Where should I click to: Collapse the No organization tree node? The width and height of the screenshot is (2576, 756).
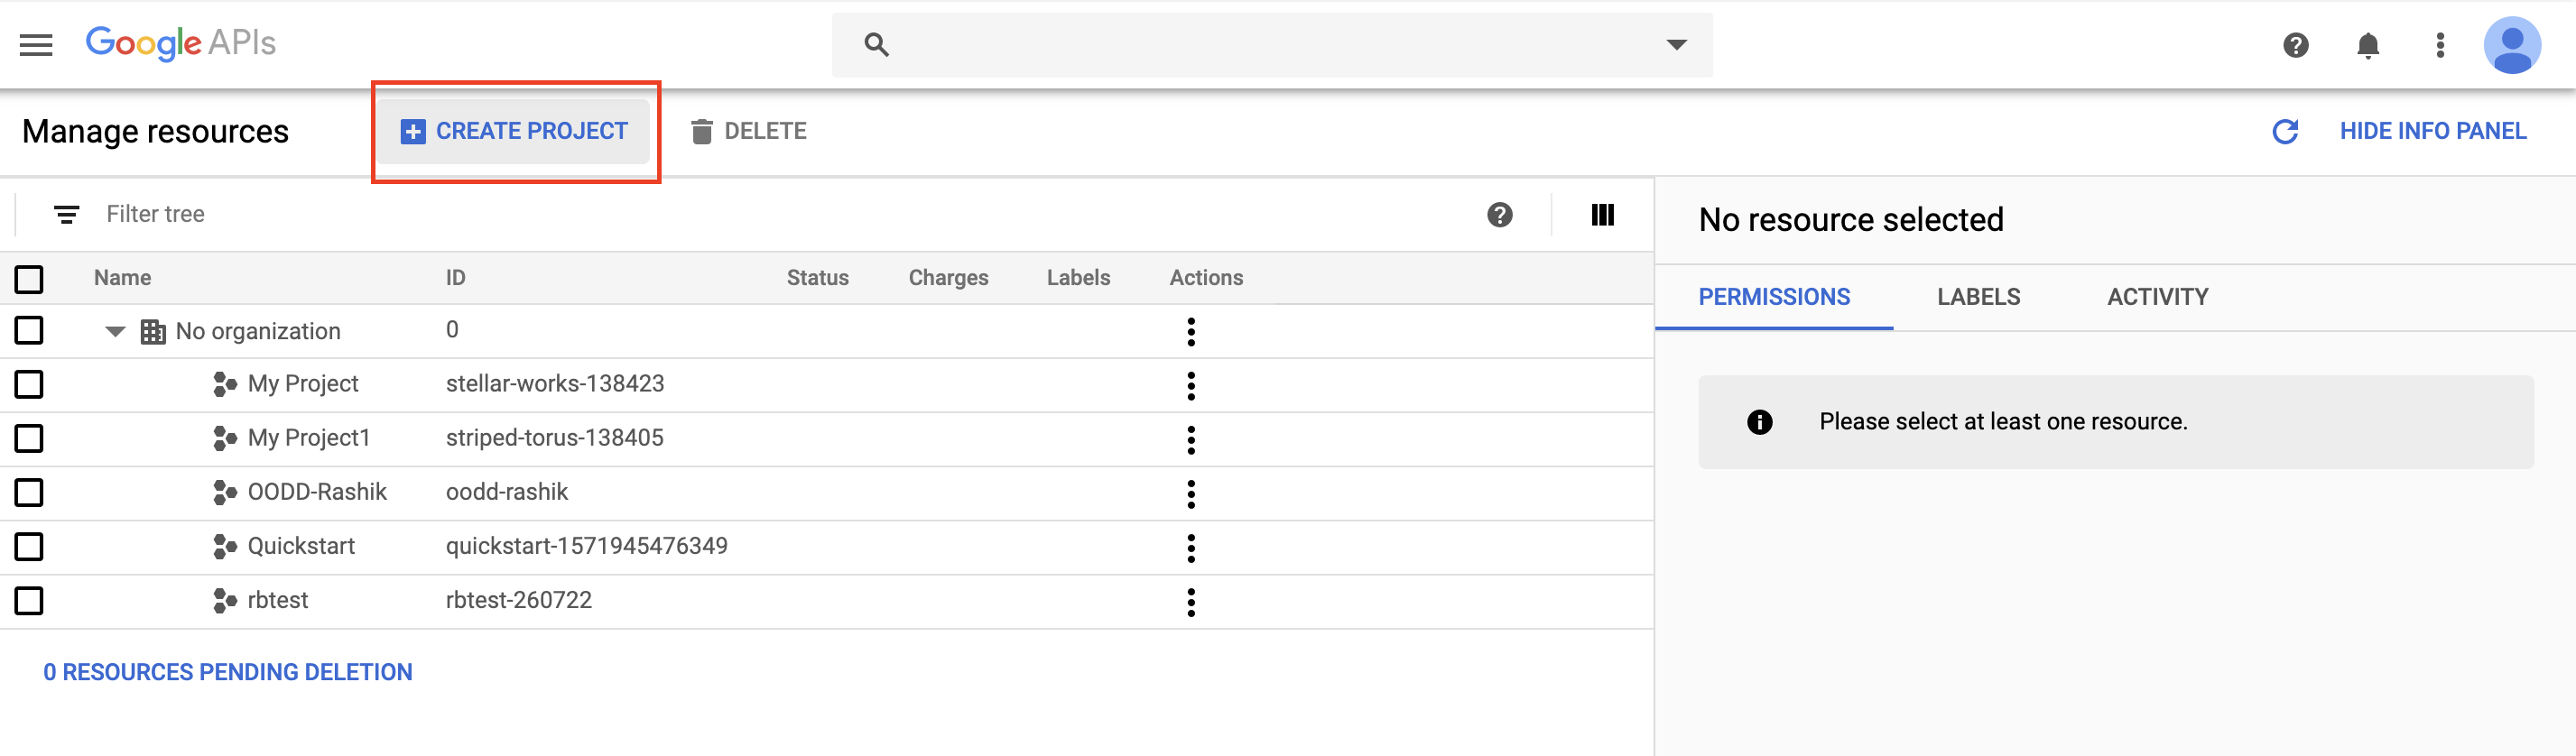coord(115,332)
